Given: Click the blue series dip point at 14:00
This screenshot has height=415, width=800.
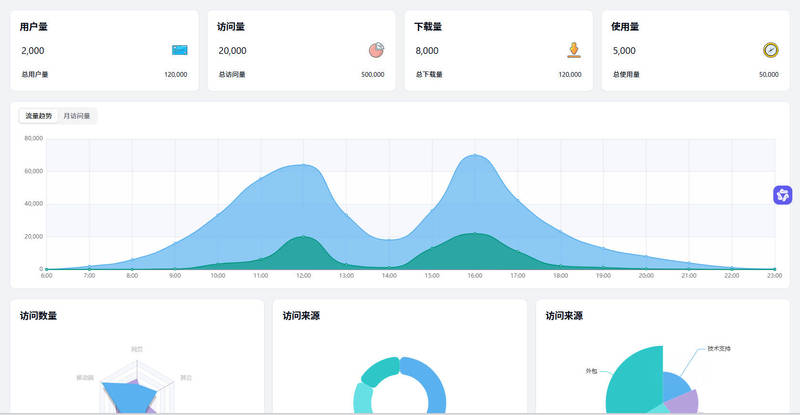Looking at the screenshot, I should pyautogui.click(x=389, y=240).
